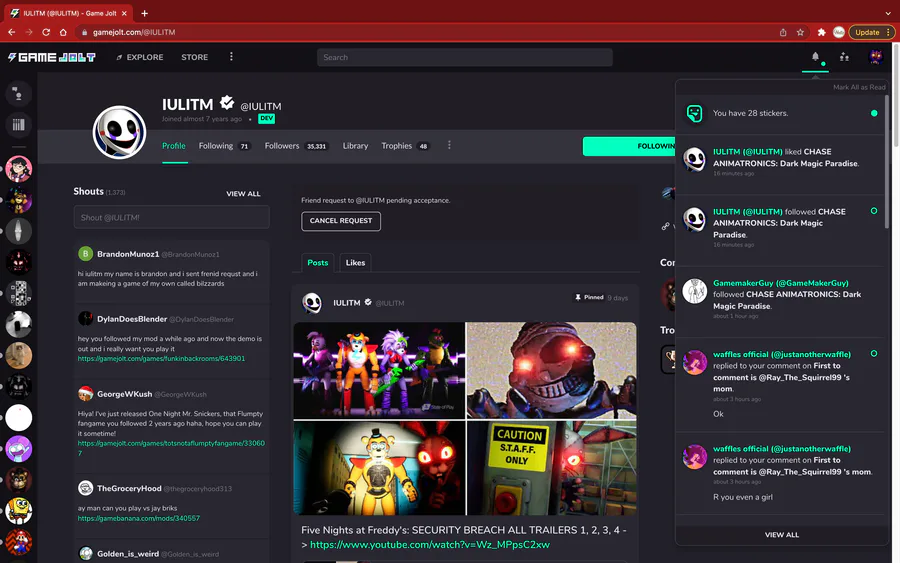Open the Glamrock Freddy with Vanny image
Viewport: 900px width, 563px height.
tap(379, 468)
